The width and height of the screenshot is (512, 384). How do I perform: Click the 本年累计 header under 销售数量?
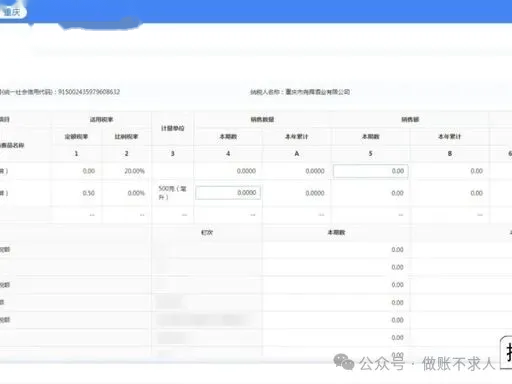[x=297, y=137]
